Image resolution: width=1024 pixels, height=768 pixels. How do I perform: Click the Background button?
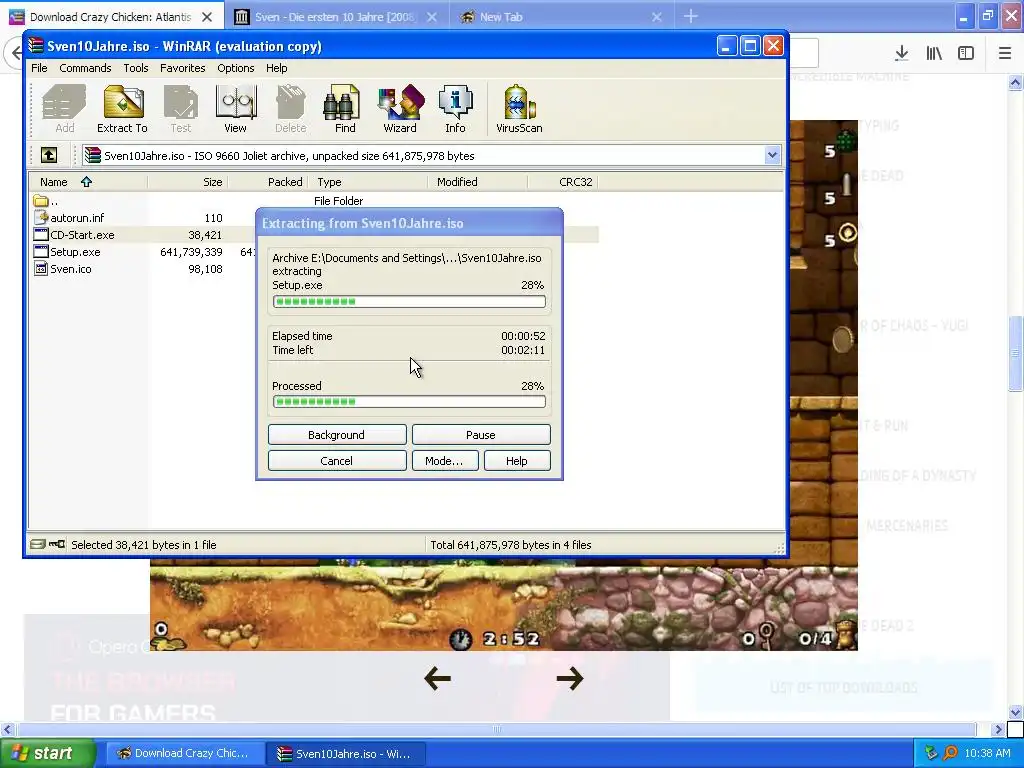337,435
